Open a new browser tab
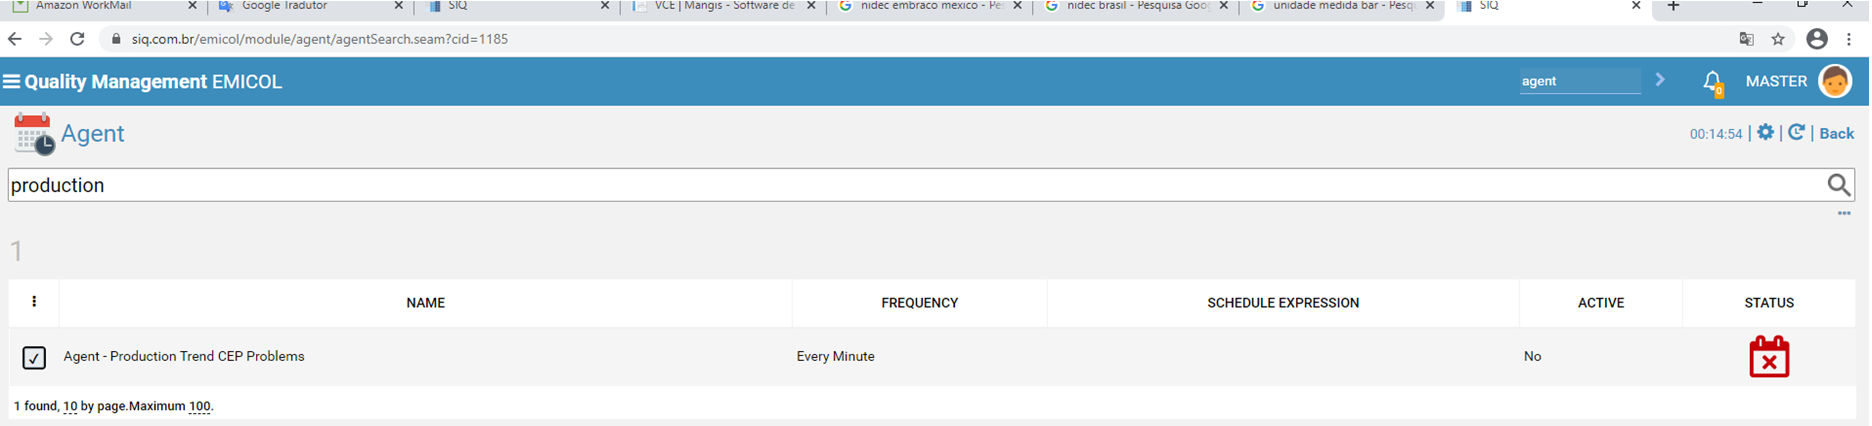1872x426 pixels. pyautogui.click(x=1673, y=6)
